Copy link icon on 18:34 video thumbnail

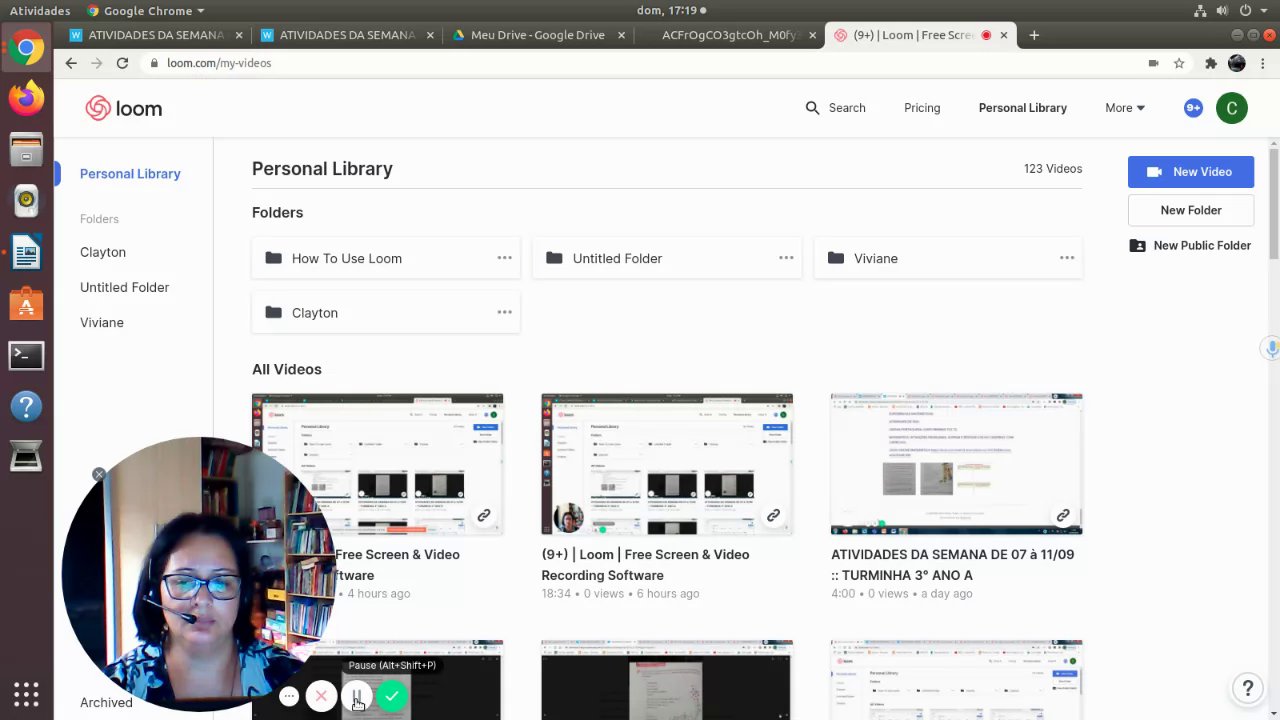(x=773, y=515)
